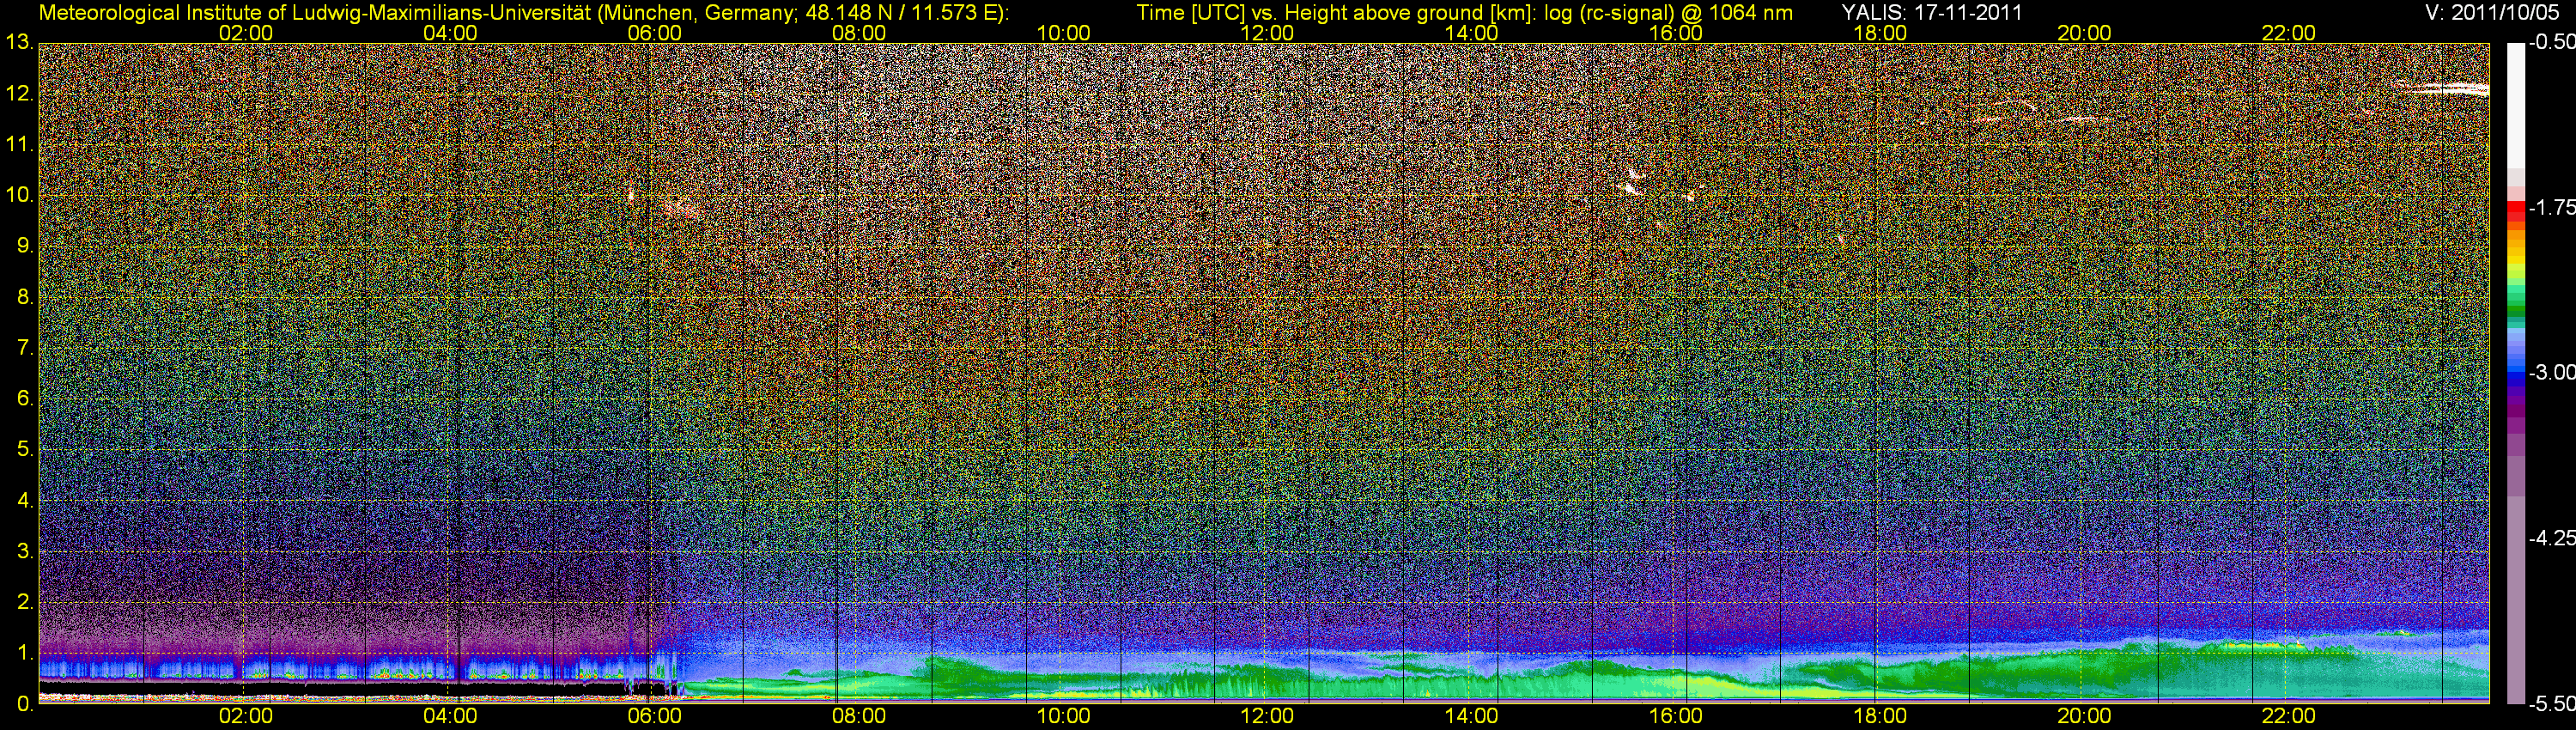Click the 3 km height axis label
This screenshot has height=730, width=2576.
pos(25,552)
